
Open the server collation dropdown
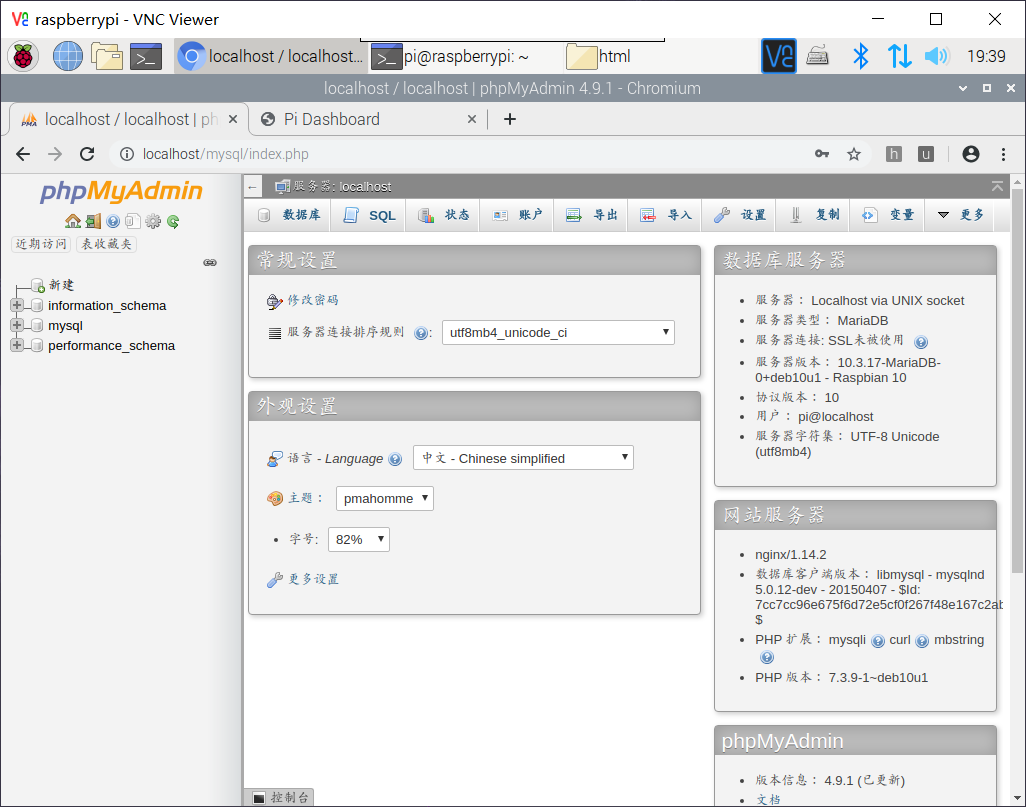tap(558, 332)
